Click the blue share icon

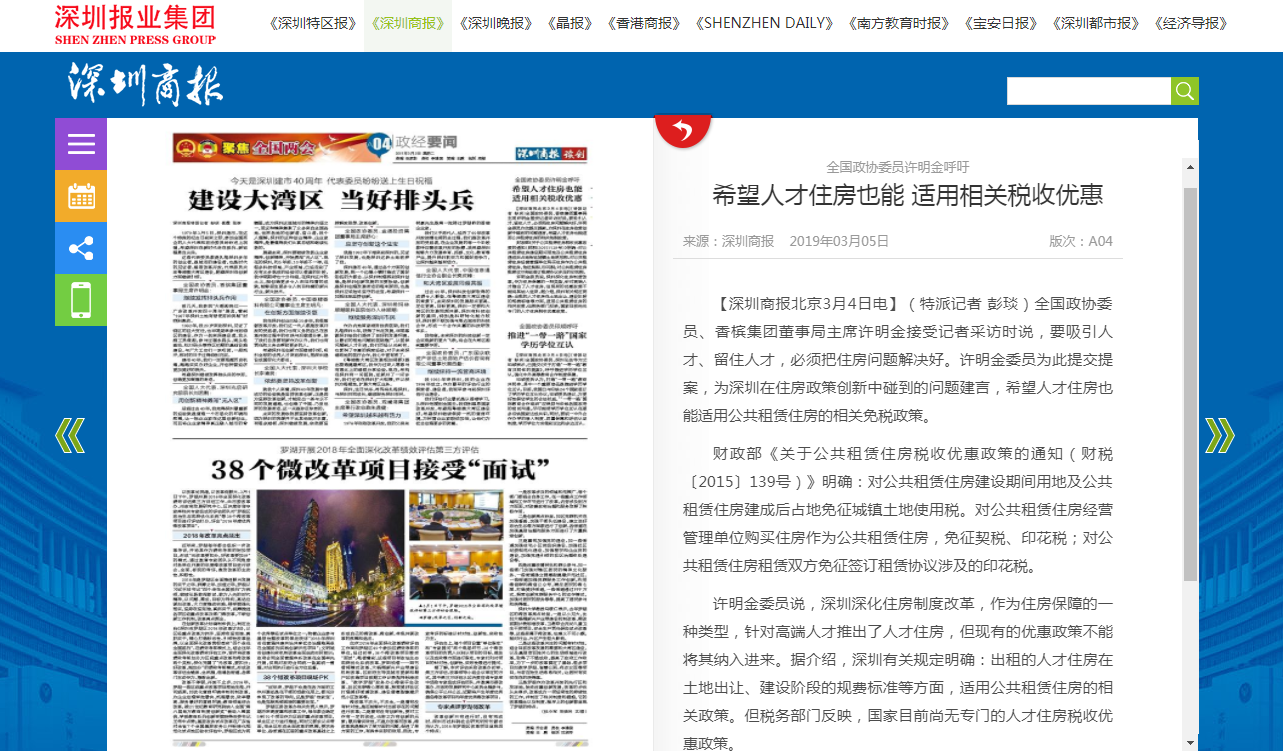tap(81, 248)
